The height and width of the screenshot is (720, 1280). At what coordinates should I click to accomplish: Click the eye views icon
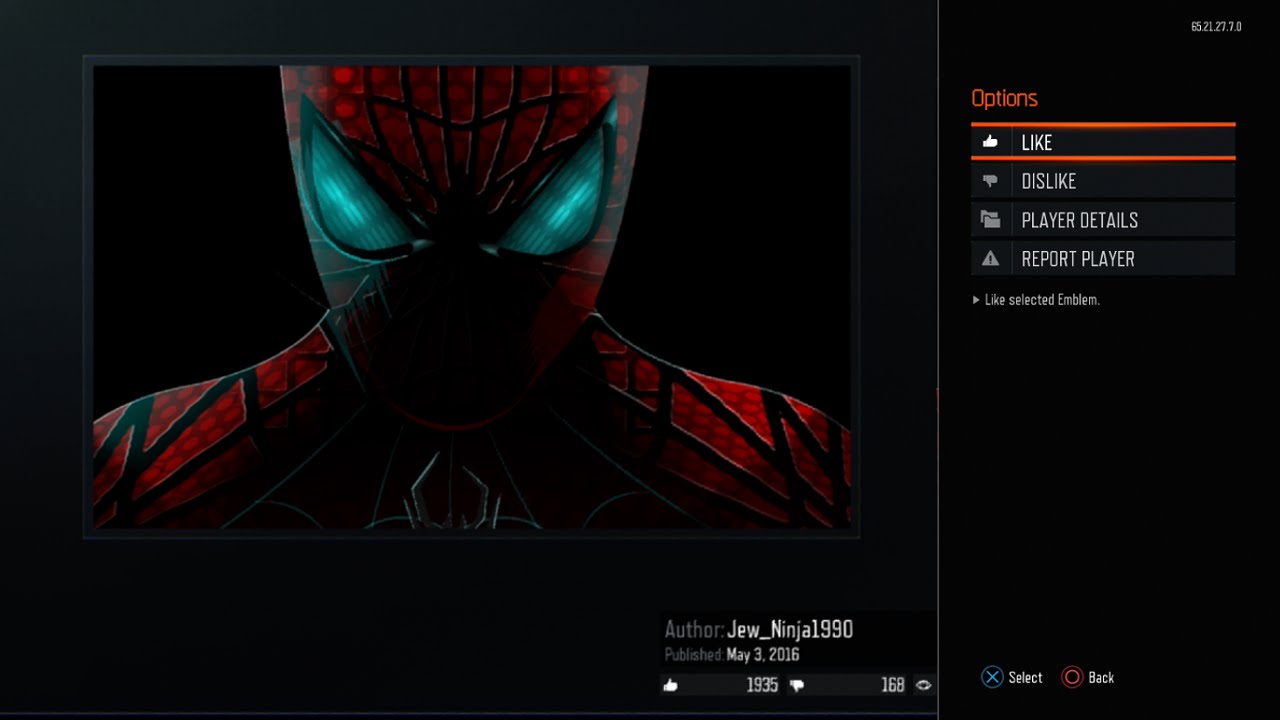pyautogui.click(x=923, y=685)
